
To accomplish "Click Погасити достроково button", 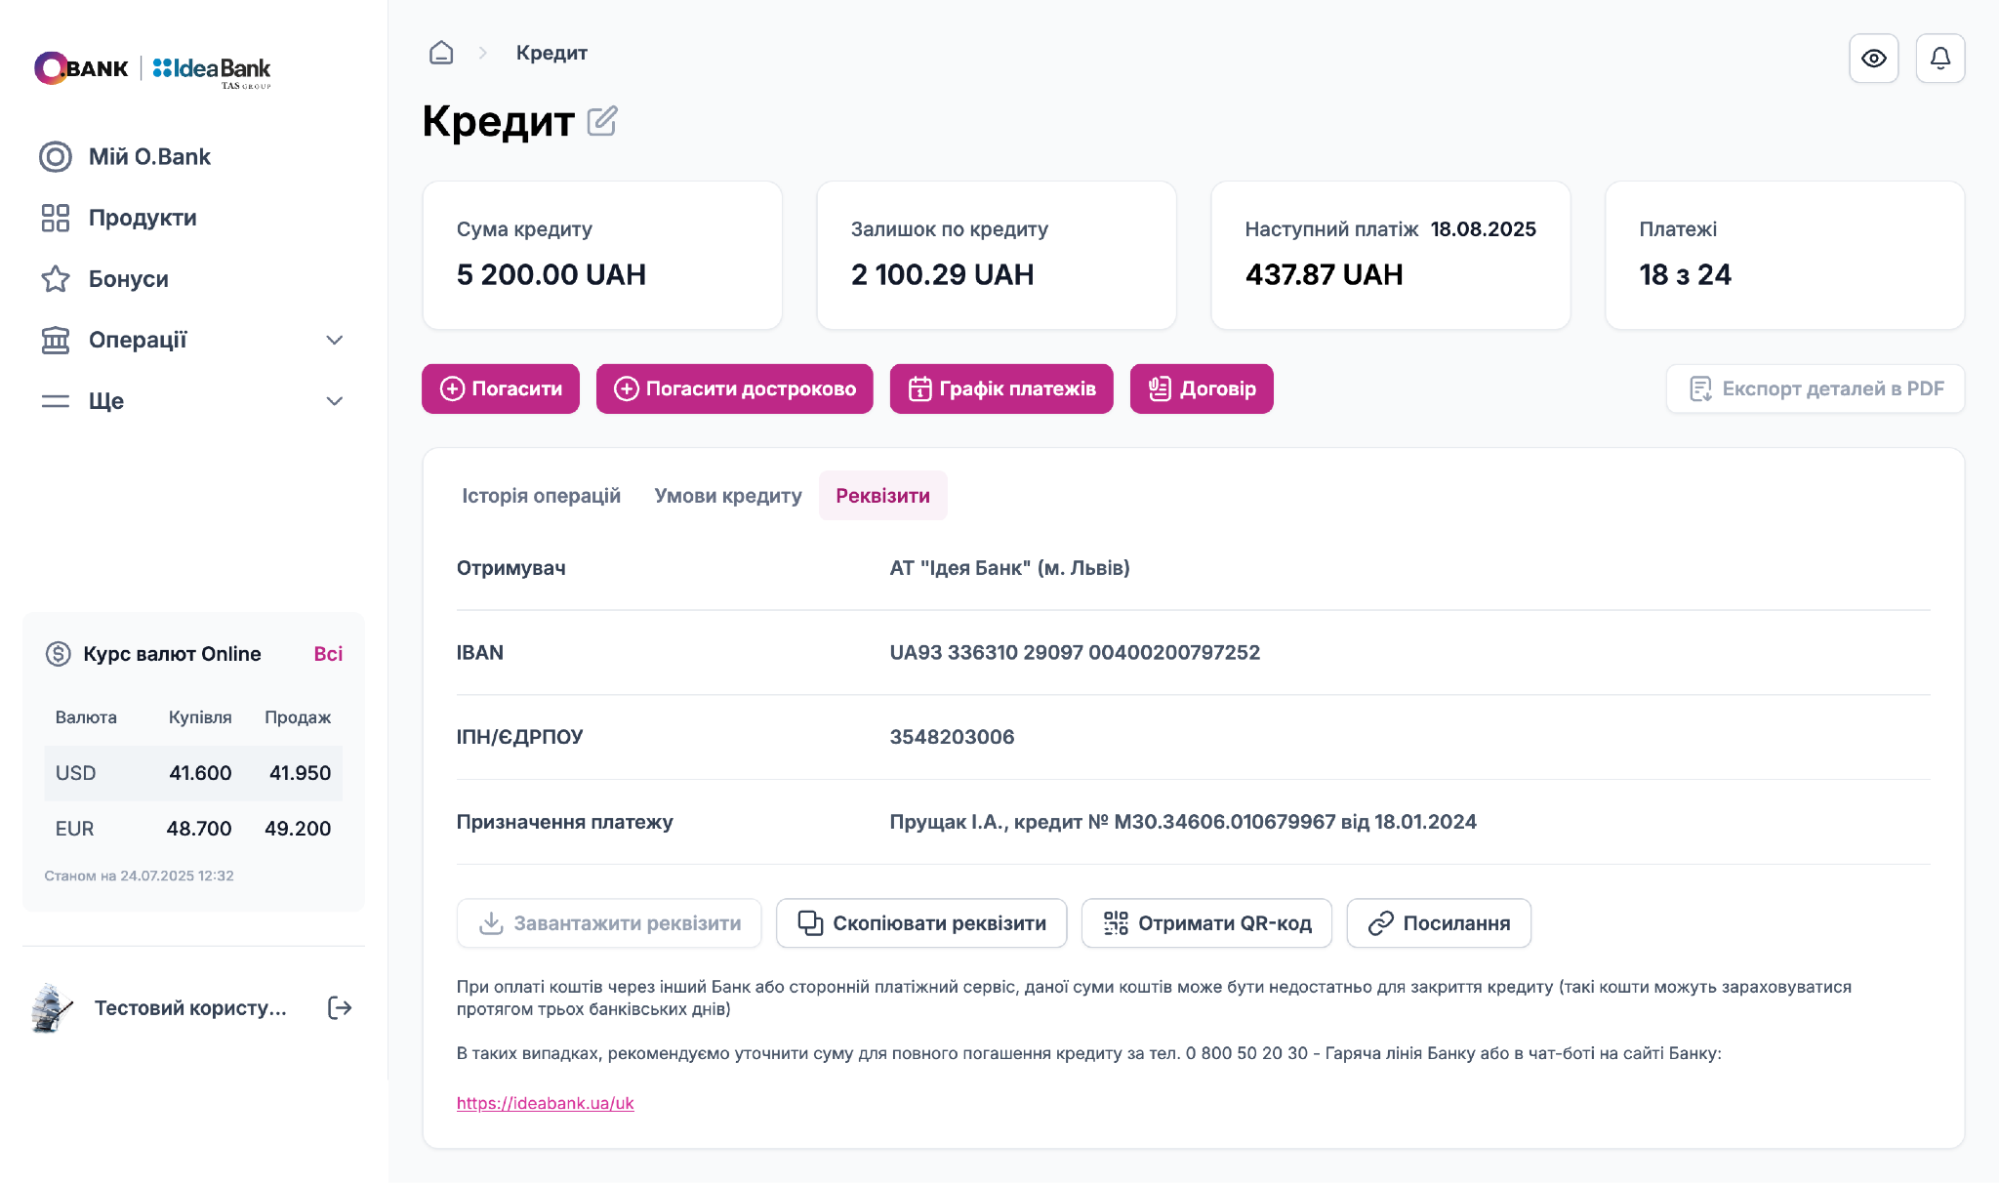I will 734,389.
